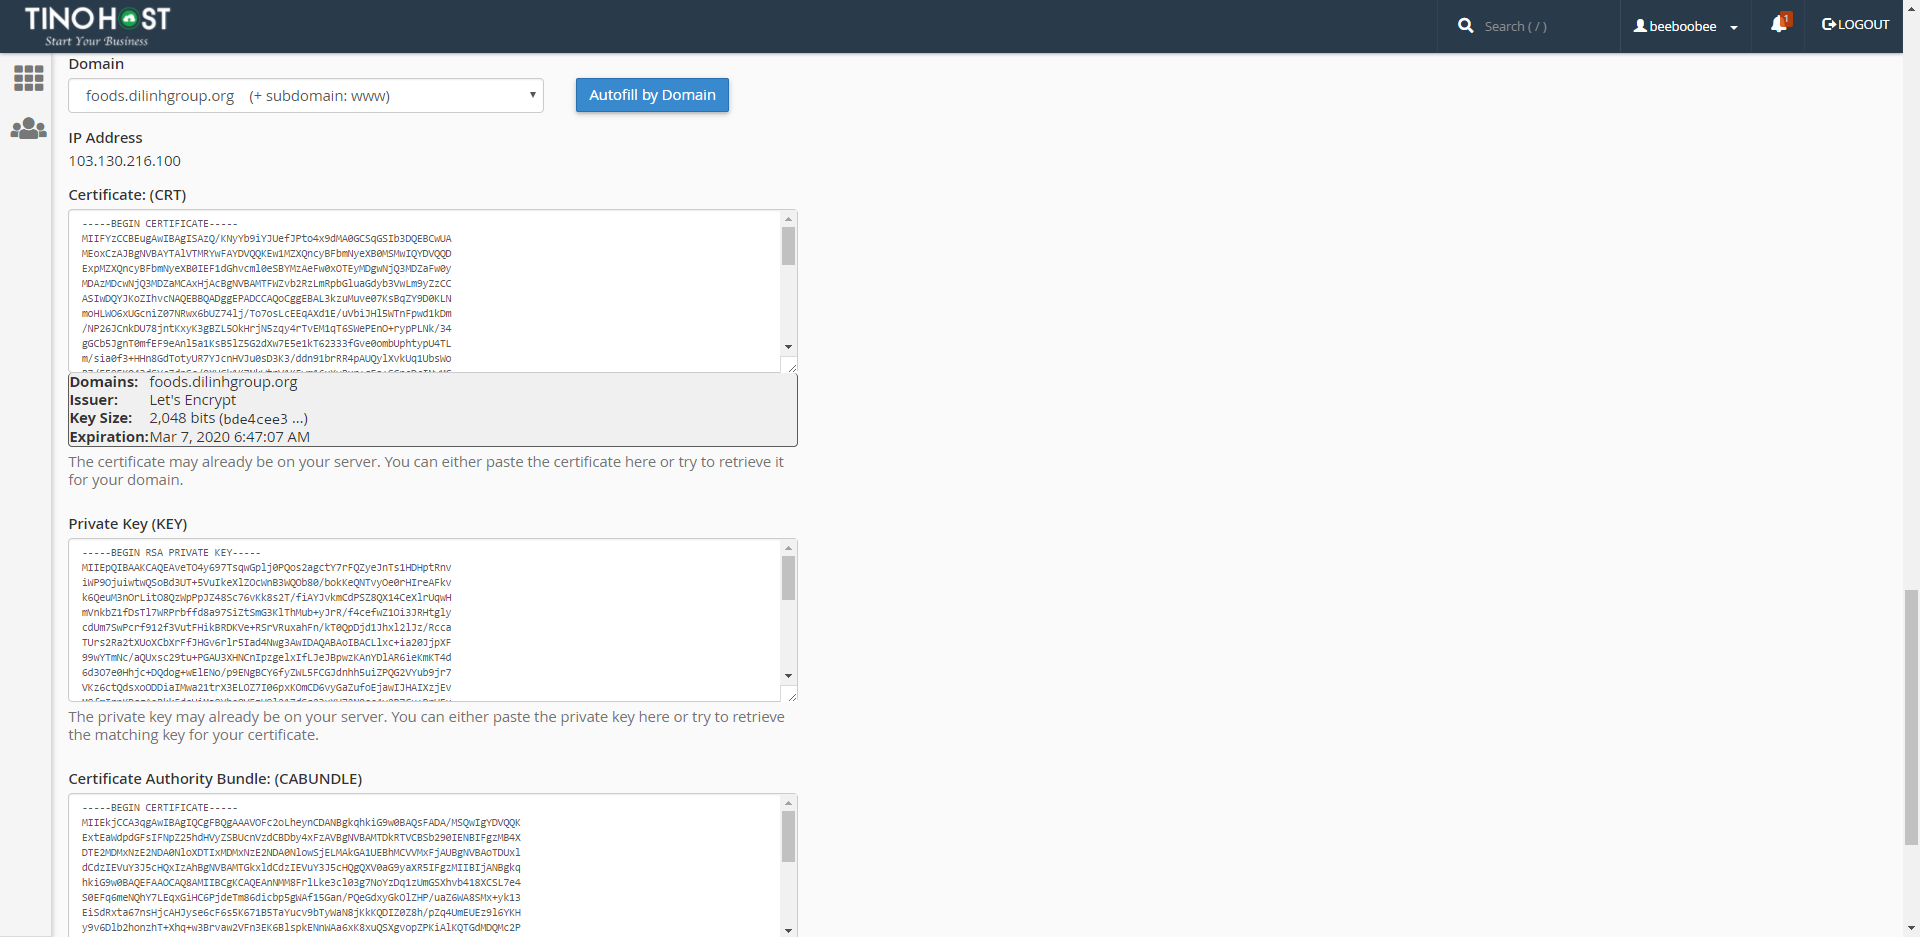This screenshot has height=937, width=1920.
Task: Click the 'BEGIN RSA PRIVATE KEY' line
Action: point(171,553)
